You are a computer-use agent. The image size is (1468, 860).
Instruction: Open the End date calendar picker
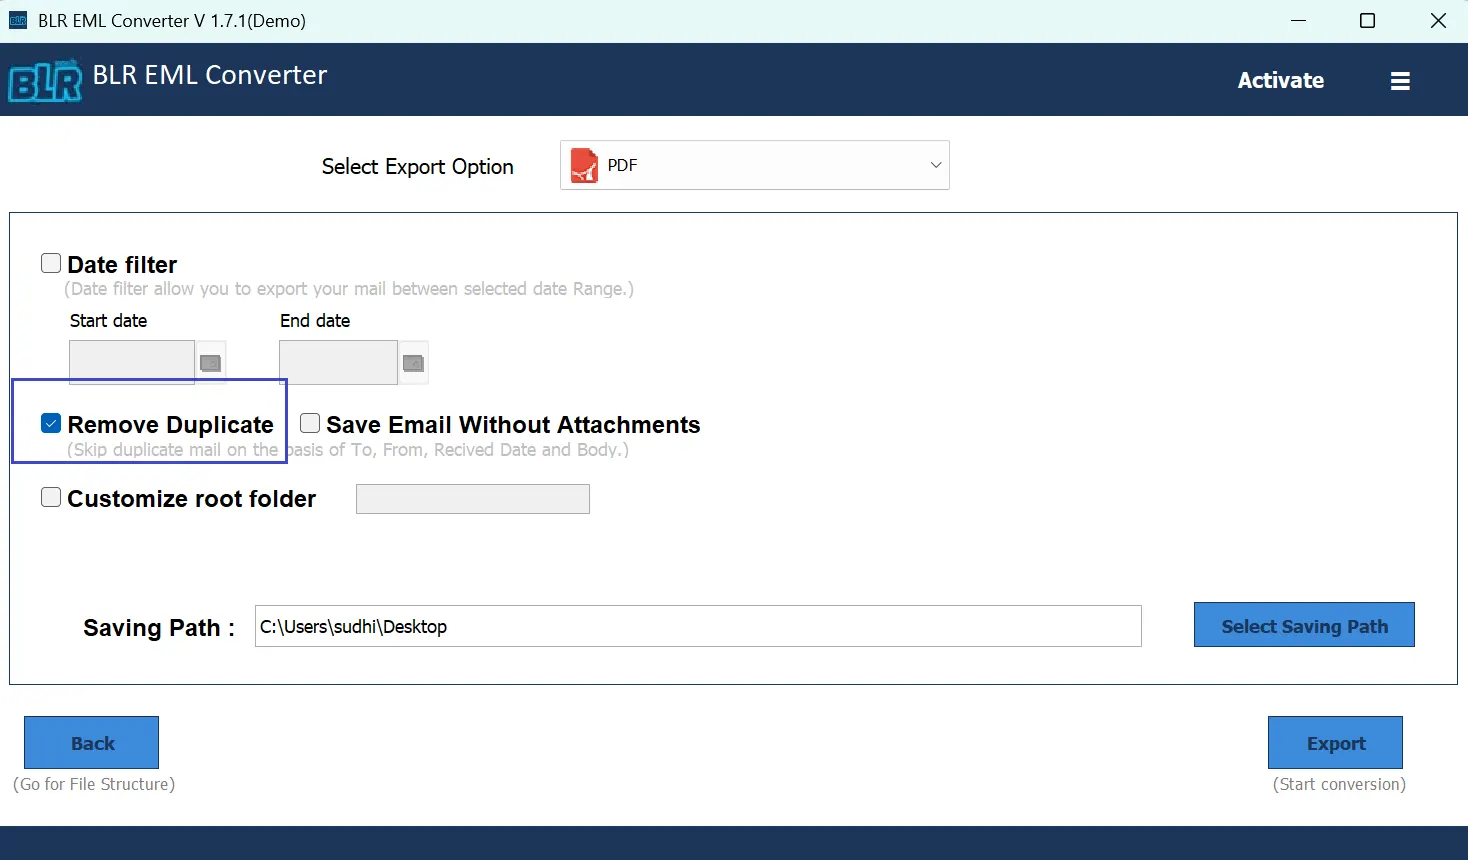click(413, 363)
